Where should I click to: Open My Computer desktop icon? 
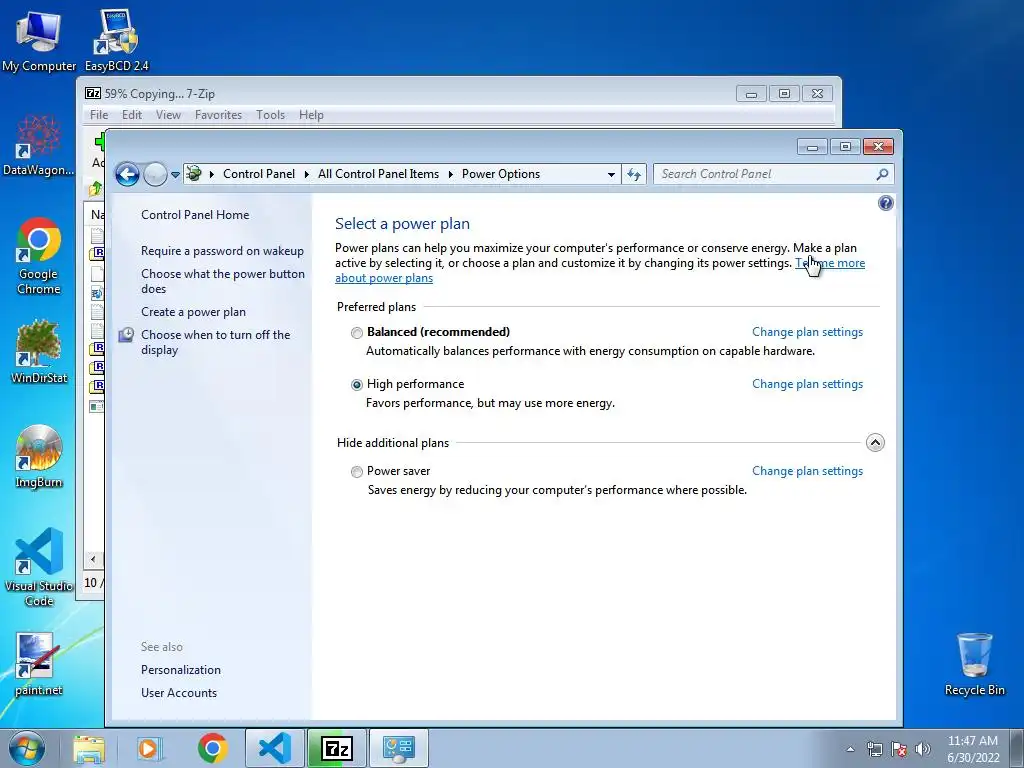click(x=39, y=40)
